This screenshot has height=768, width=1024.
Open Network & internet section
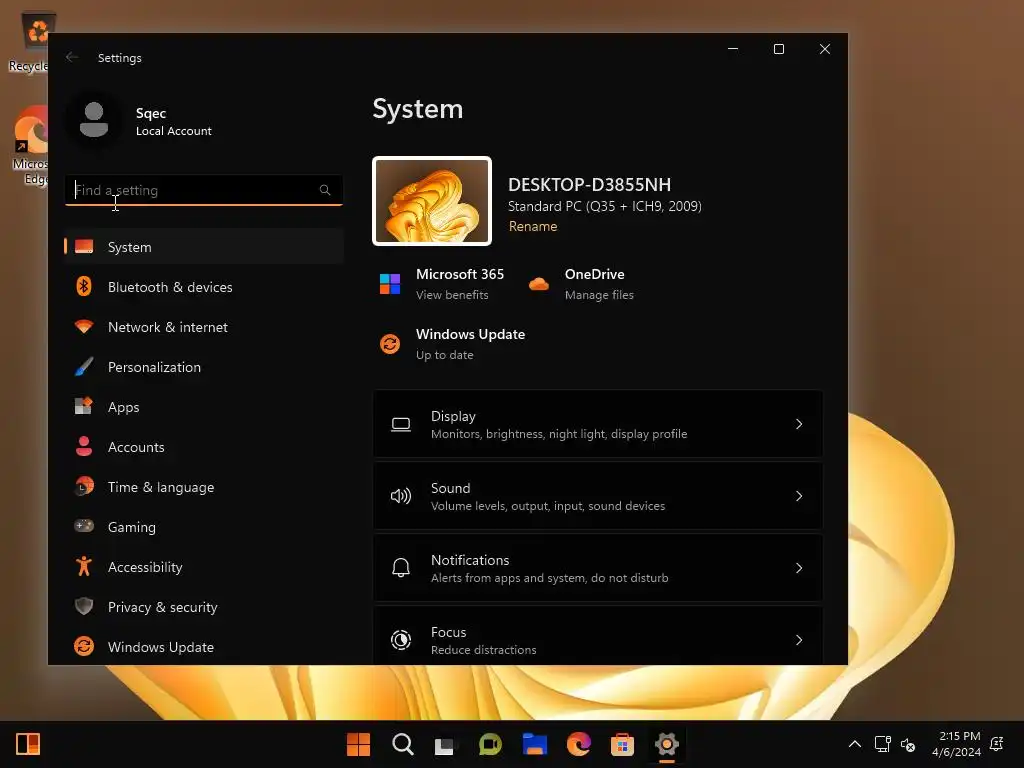(x=204, y=327)
